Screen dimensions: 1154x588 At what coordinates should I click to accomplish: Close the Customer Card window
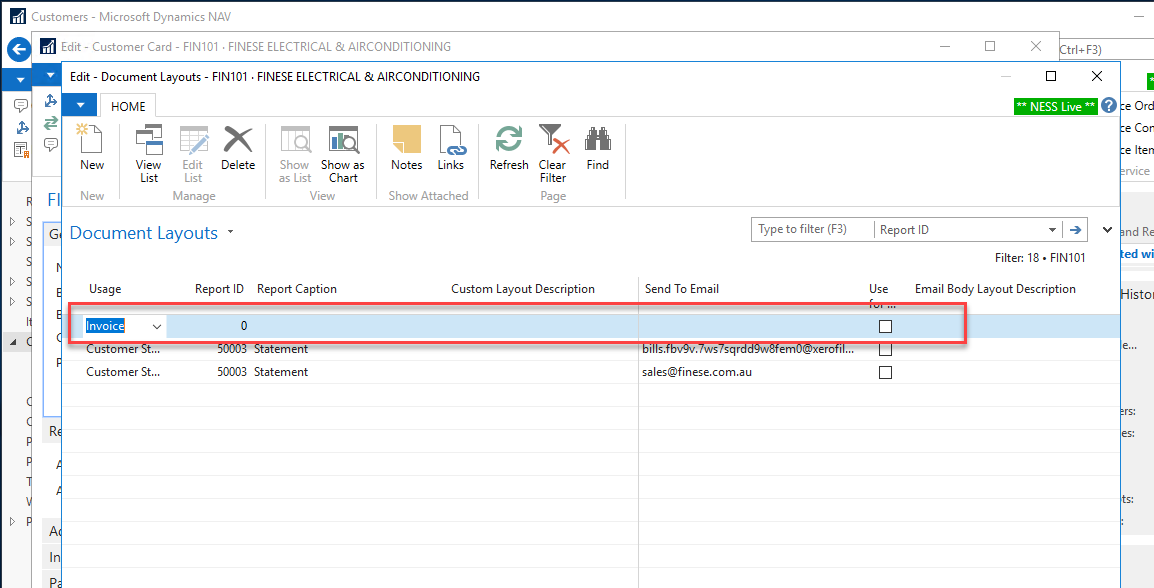point(1036,46)
